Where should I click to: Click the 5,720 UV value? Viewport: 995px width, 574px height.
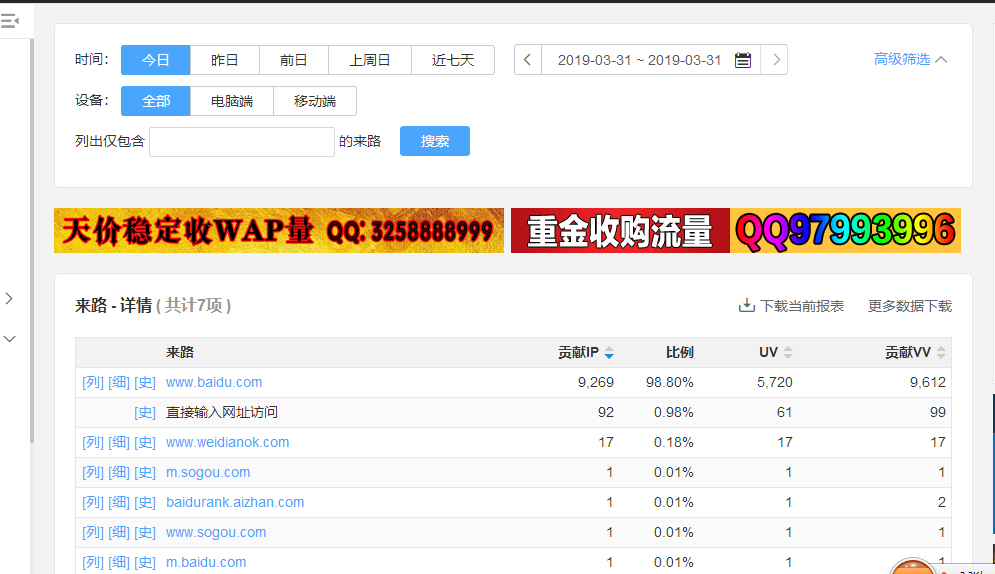[x=775, y=382]
